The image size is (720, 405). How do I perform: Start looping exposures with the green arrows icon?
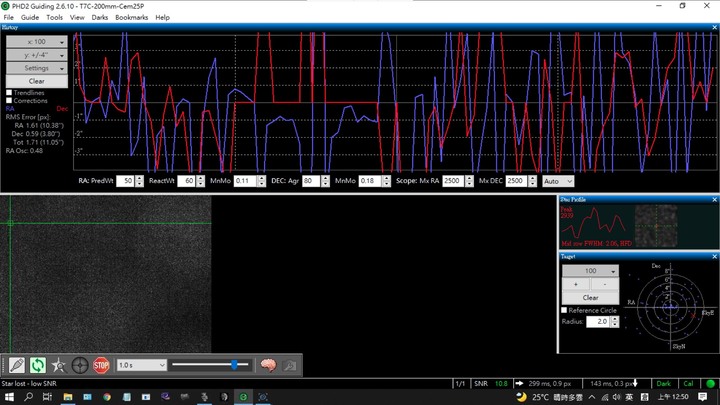click(x=38, y=366)
